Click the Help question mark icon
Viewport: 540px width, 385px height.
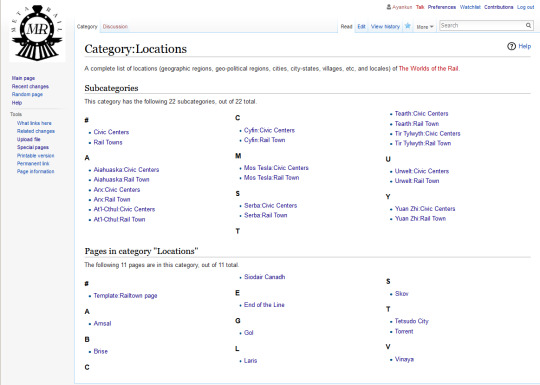coord(511,46)
